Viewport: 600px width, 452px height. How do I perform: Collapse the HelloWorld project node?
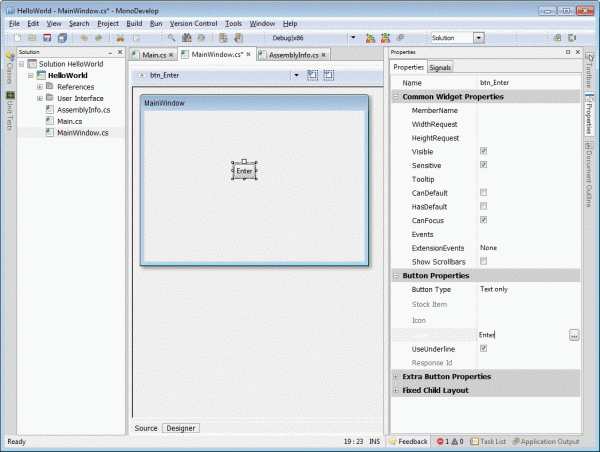31,75
